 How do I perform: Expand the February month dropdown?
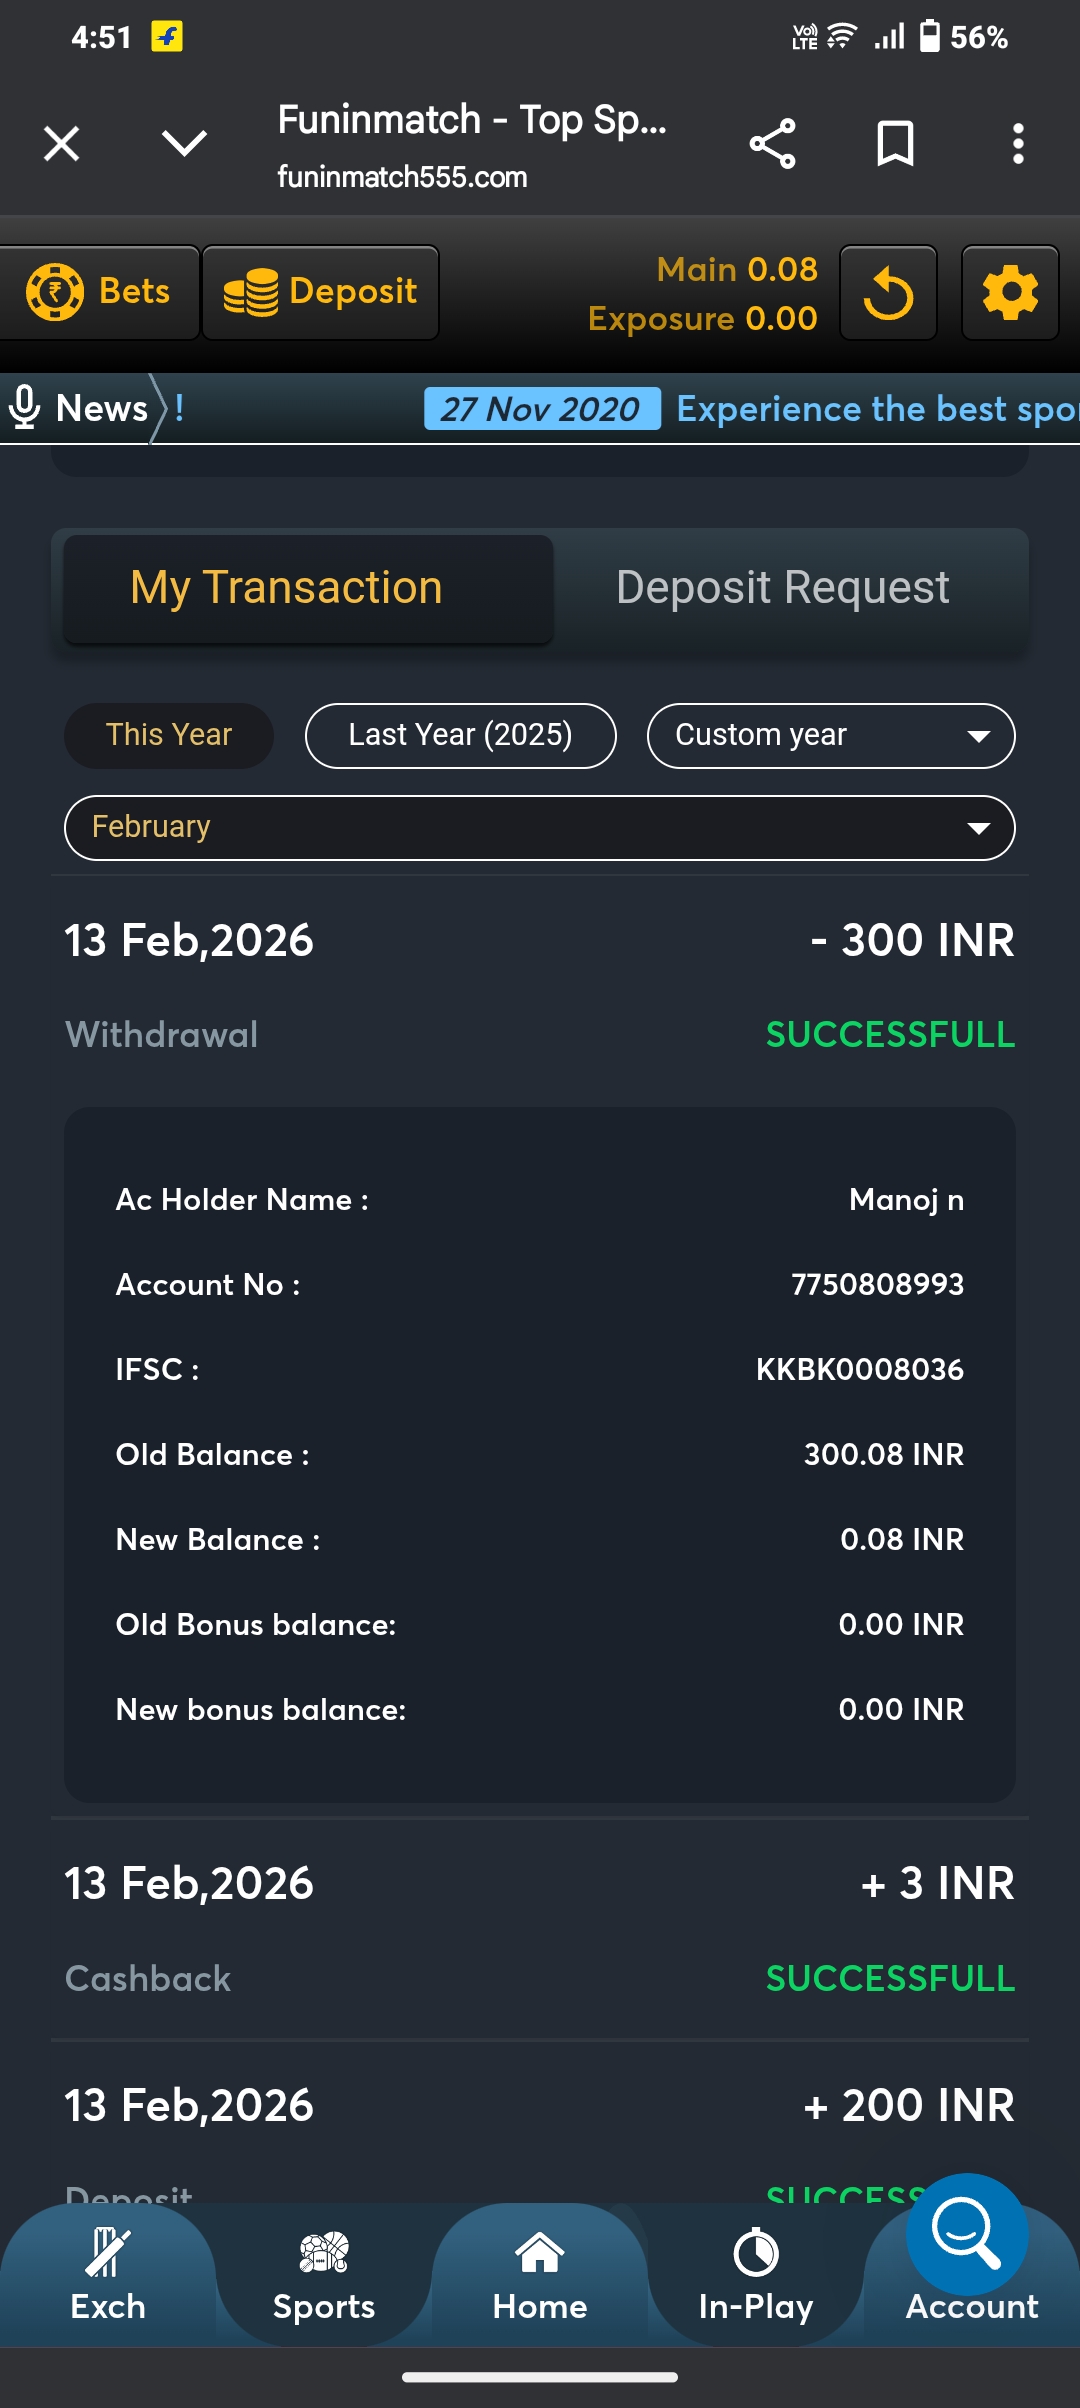click(540, 827)
